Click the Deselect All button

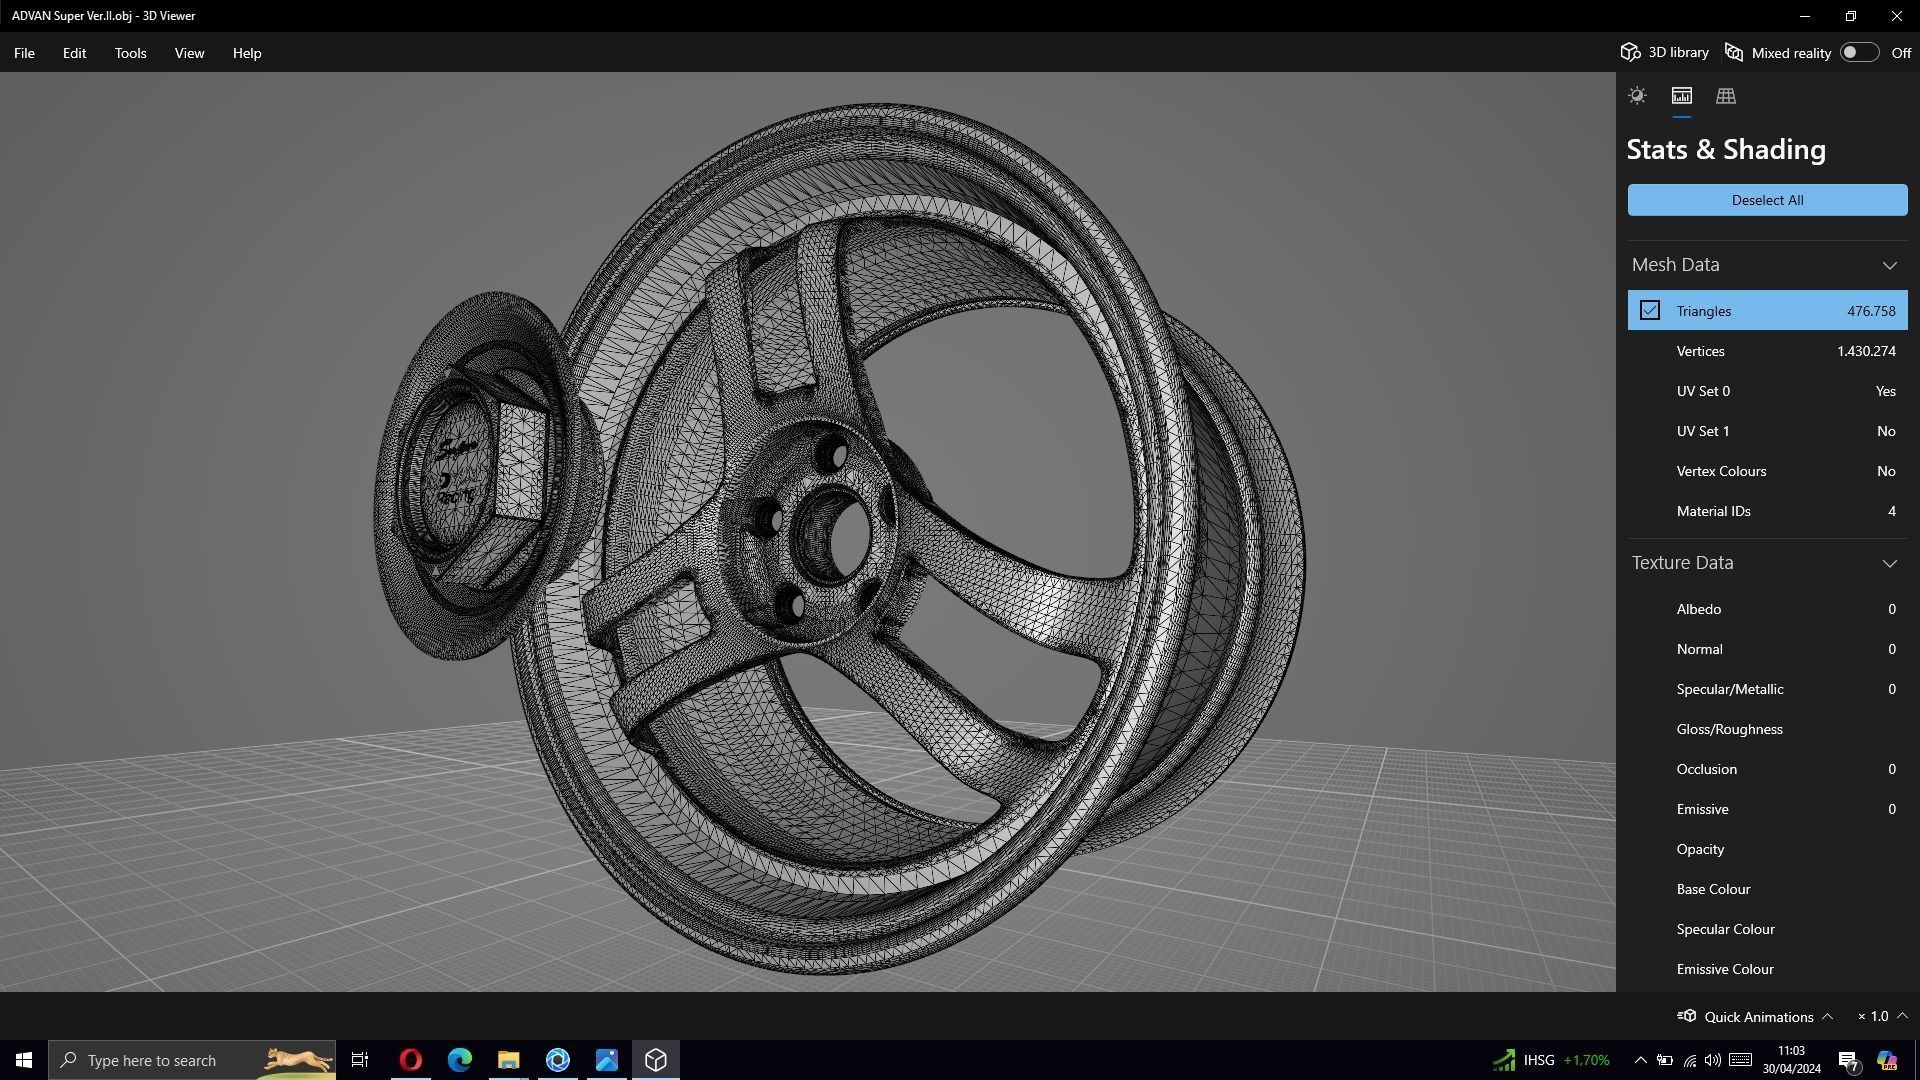1767,200
